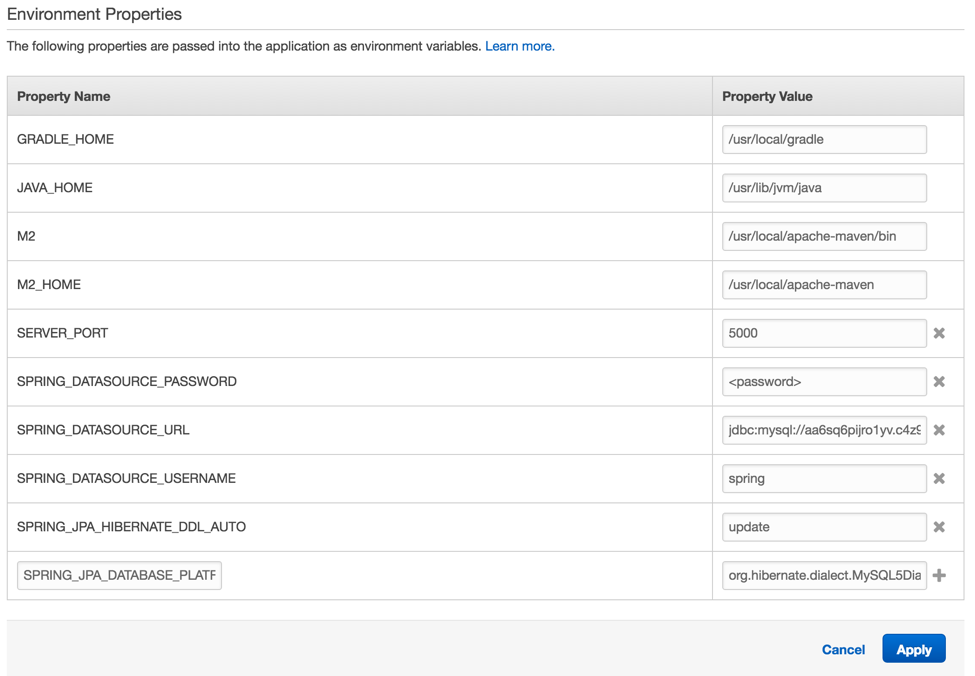Edit the SERVER_PORT value 5000
Viewport: 975px width, 676px height.
824,333
